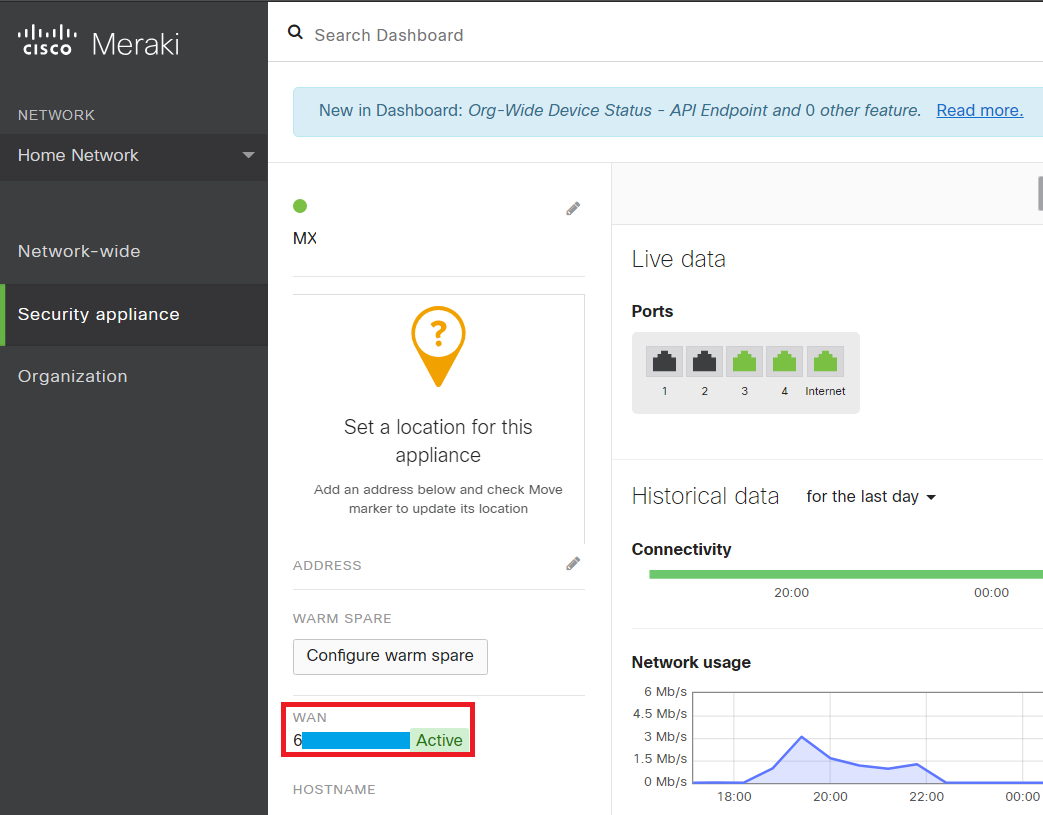This screenshot has height=815, width=1043.
Task: Click the pencil icon next to MX name
Action: pos(573,208)
